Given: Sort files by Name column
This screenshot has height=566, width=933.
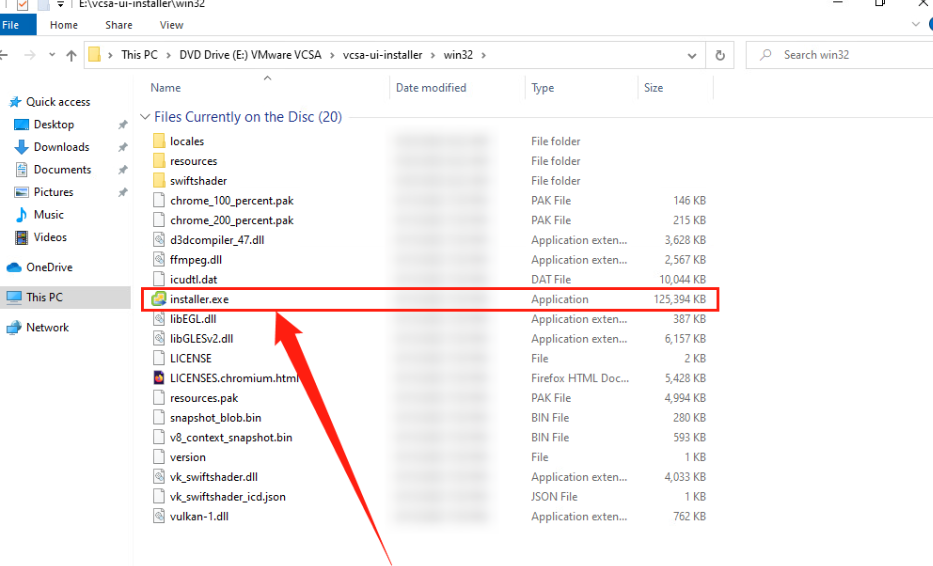Looking at the screenshot, I should click(165, 87).
